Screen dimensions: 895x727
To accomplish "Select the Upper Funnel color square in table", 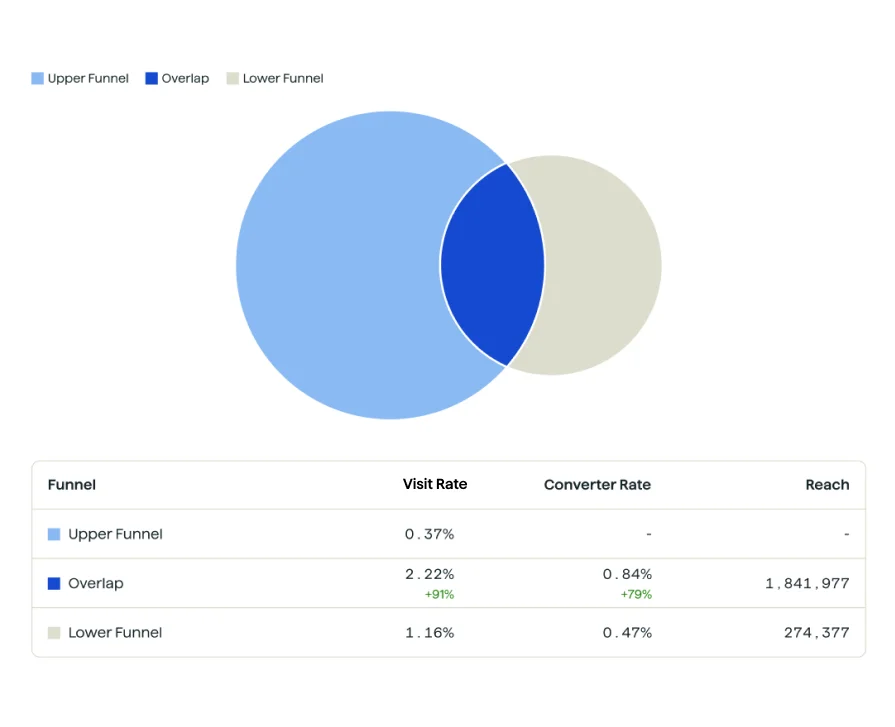I will 53,534.
